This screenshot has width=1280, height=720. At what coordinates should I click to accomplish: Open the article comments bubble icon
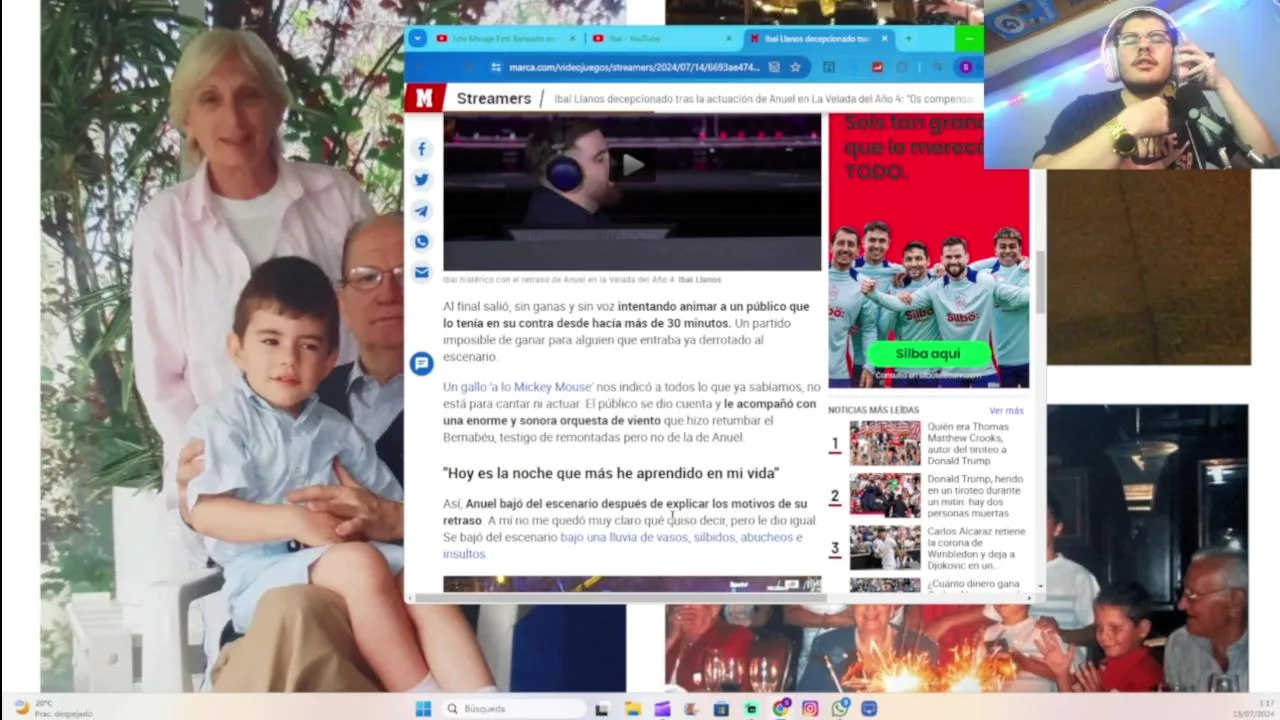coord(421,363)
